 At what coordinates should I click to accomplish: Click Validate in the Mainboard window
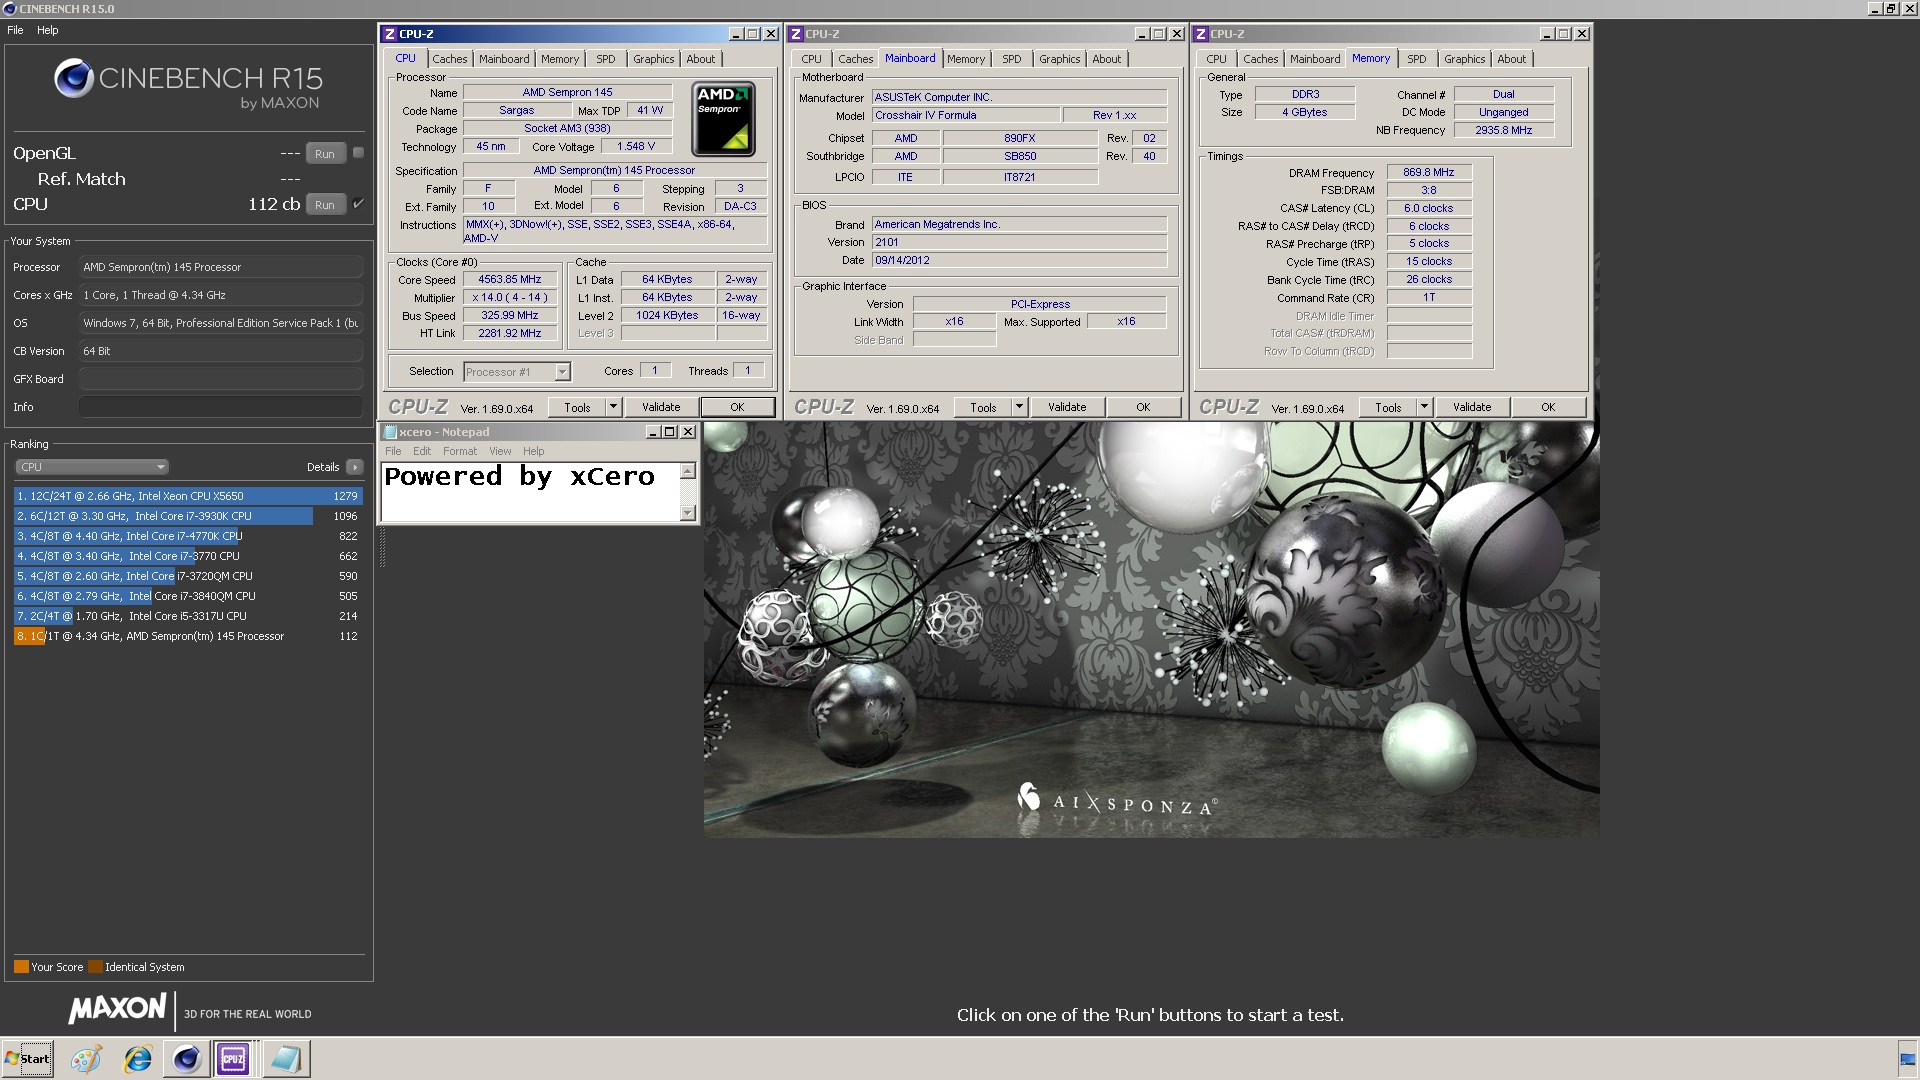pyautogui.click(x=1067, y=407)
